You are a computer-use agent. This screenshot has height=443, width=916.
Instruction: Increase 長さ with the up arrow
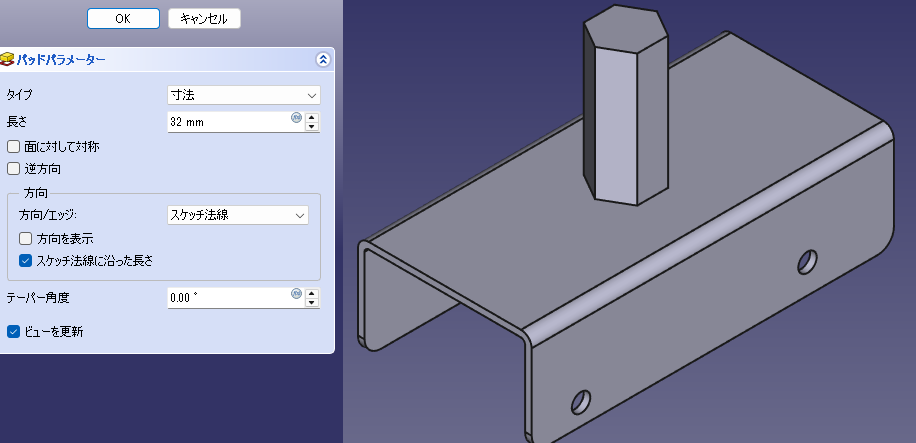tap(312, 117)
